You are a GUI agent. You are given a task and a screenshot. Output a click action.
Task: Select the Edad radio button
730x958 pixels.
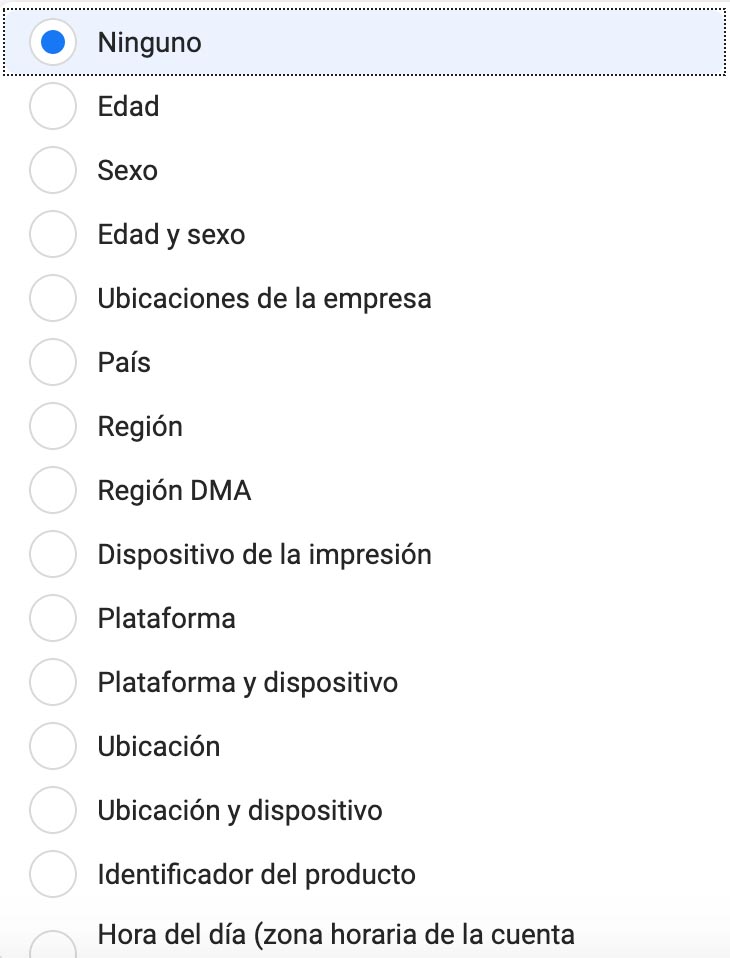[x=52, y=106]
